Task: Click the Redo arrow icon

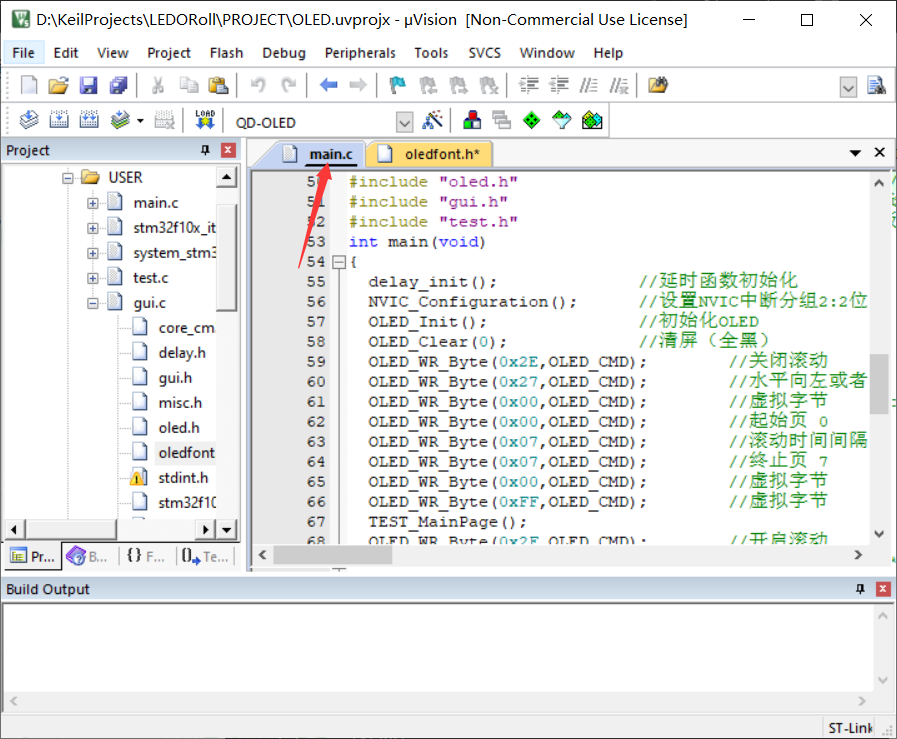Action: point(289,85)
